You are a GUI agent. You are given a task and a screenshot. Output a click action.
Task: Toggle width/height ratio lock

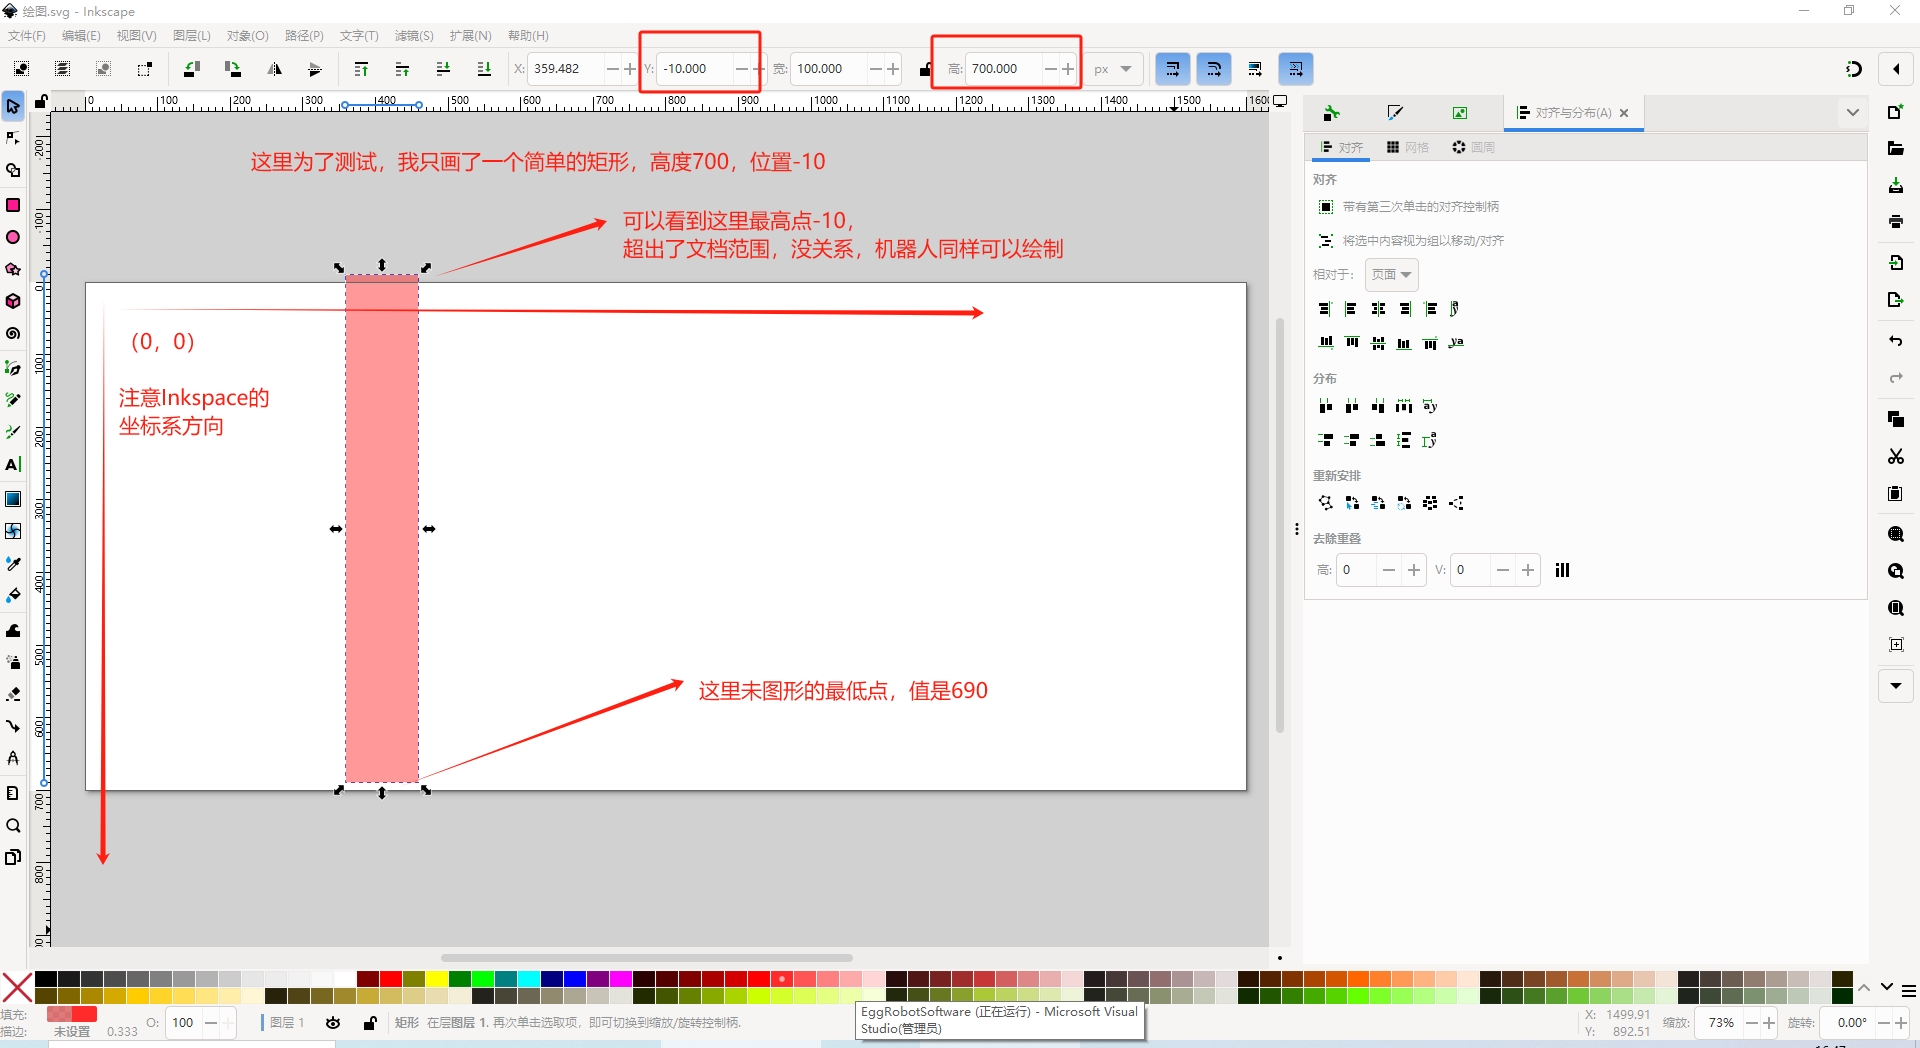(925, 70)
